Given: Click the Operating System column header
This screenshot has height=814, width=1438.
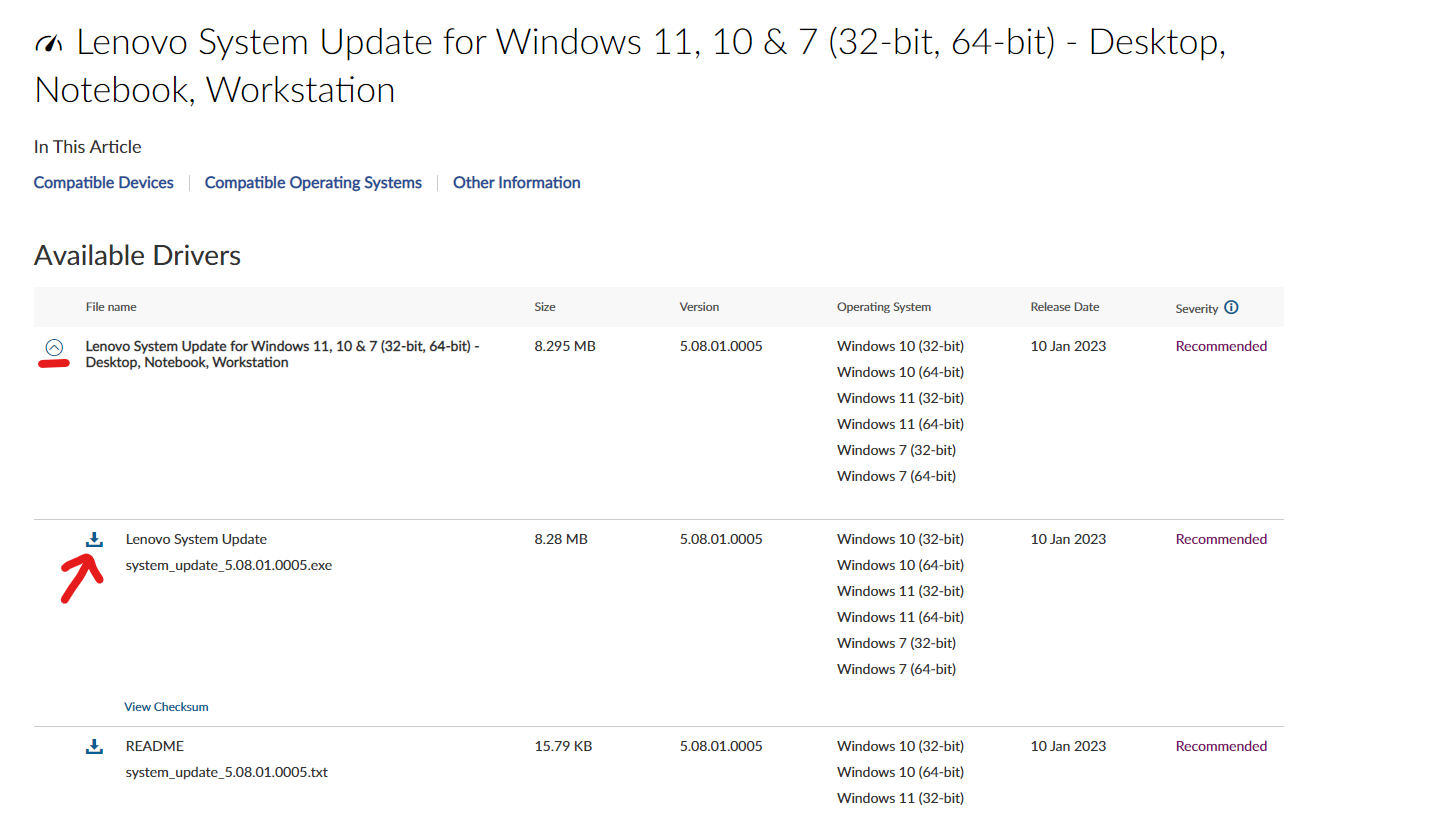Looking at the screenshot, I should click(884, 307).
